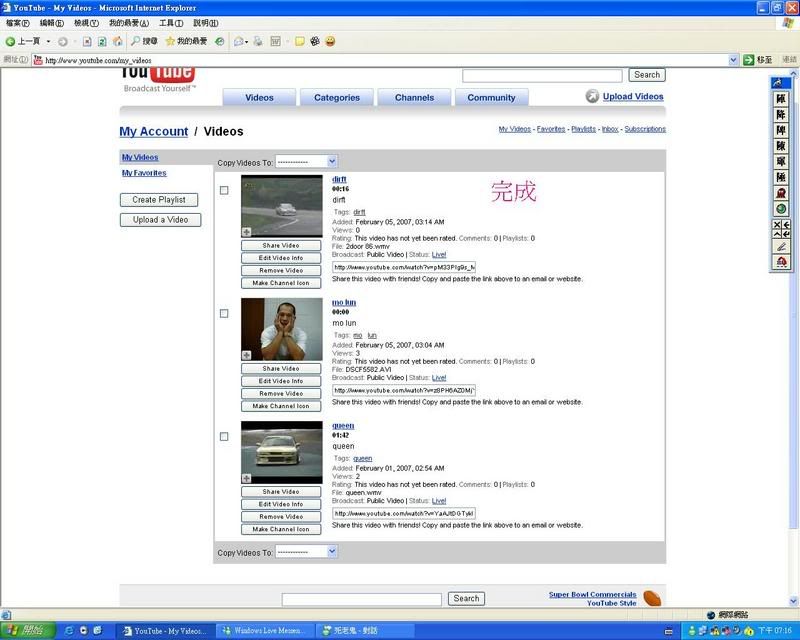Click the green globe icon in IME toolbar
This screenshot has width=800, height=640.
pos(781,209)
